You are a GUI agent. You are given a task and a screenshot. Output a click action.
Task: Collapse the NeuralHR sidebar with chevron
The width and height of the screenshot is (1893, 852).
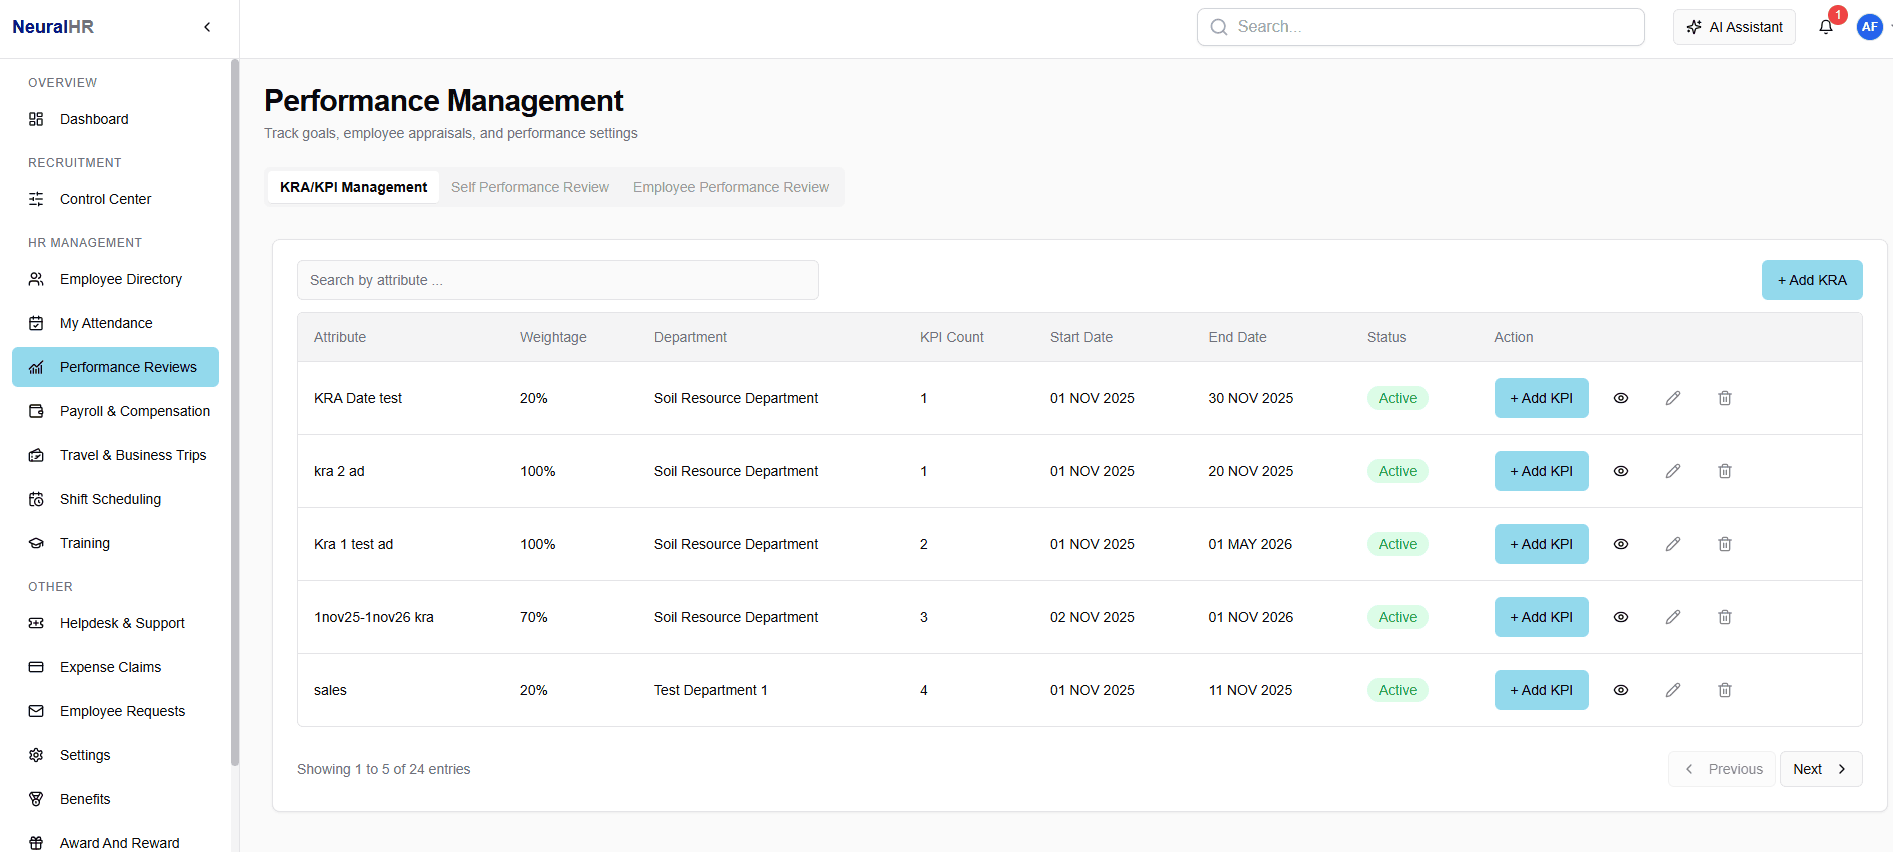coord(207,27)
